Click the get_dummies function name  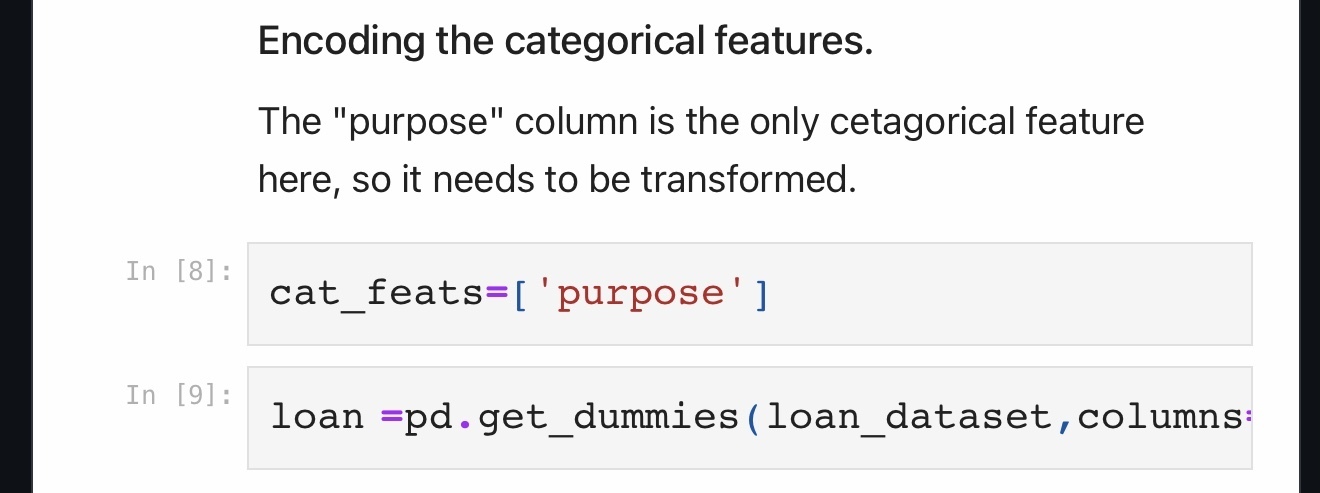click(607, 417)
